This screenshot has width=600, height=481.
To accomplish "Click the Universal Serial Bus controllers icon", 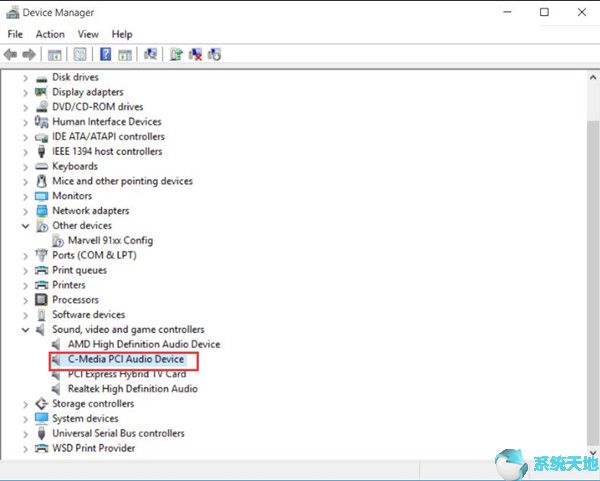I will pos(41,433).
